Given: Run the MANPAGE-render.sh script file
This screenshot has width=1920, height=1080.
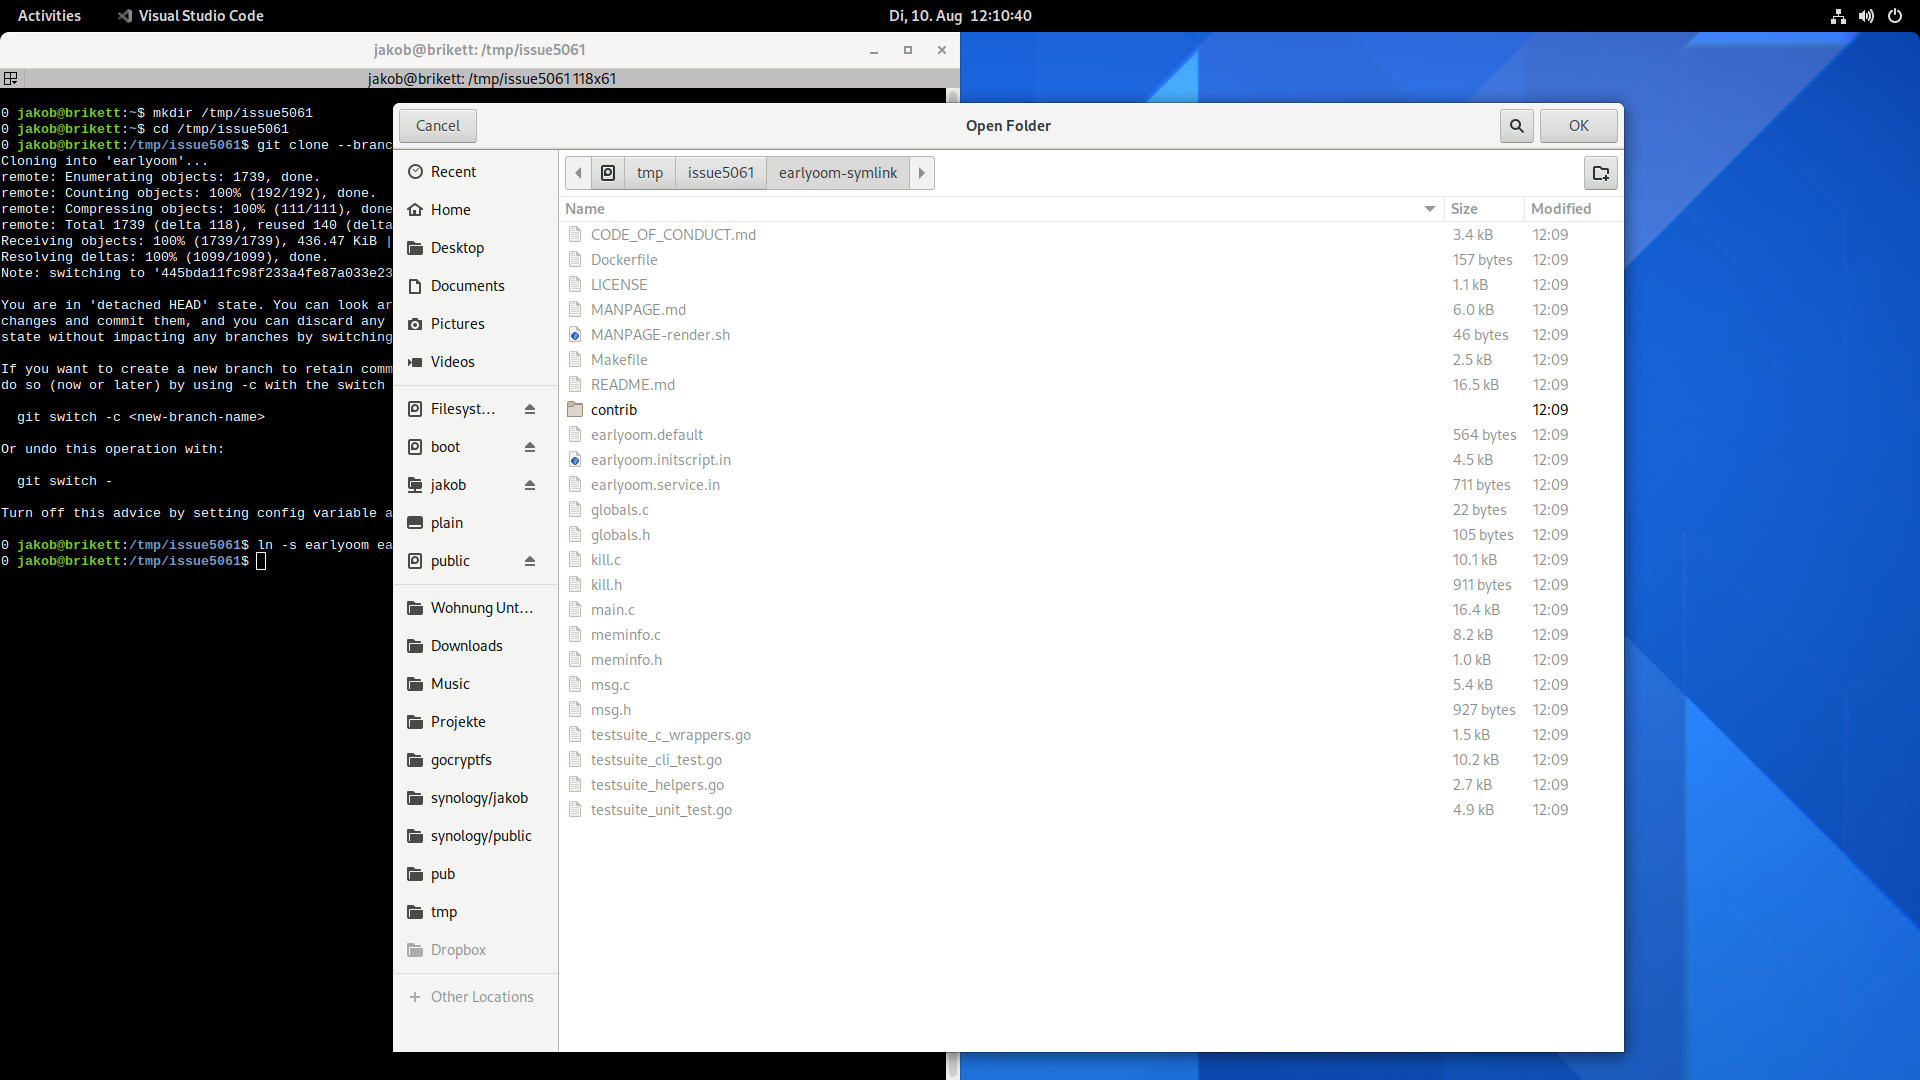Looking at the screenshot, I should tap(661, 334).
